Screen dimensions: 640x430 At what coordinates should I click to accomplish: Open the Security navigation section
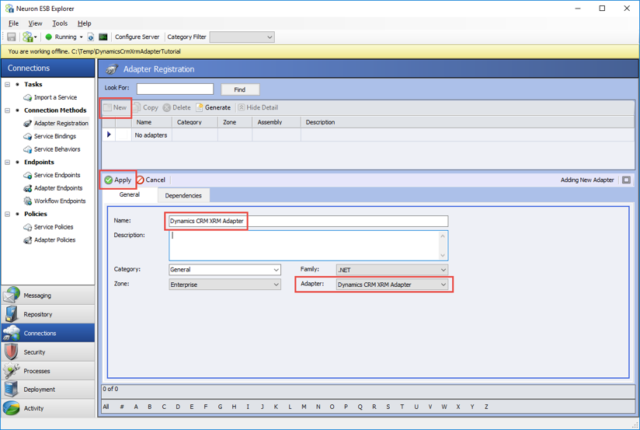48,352
